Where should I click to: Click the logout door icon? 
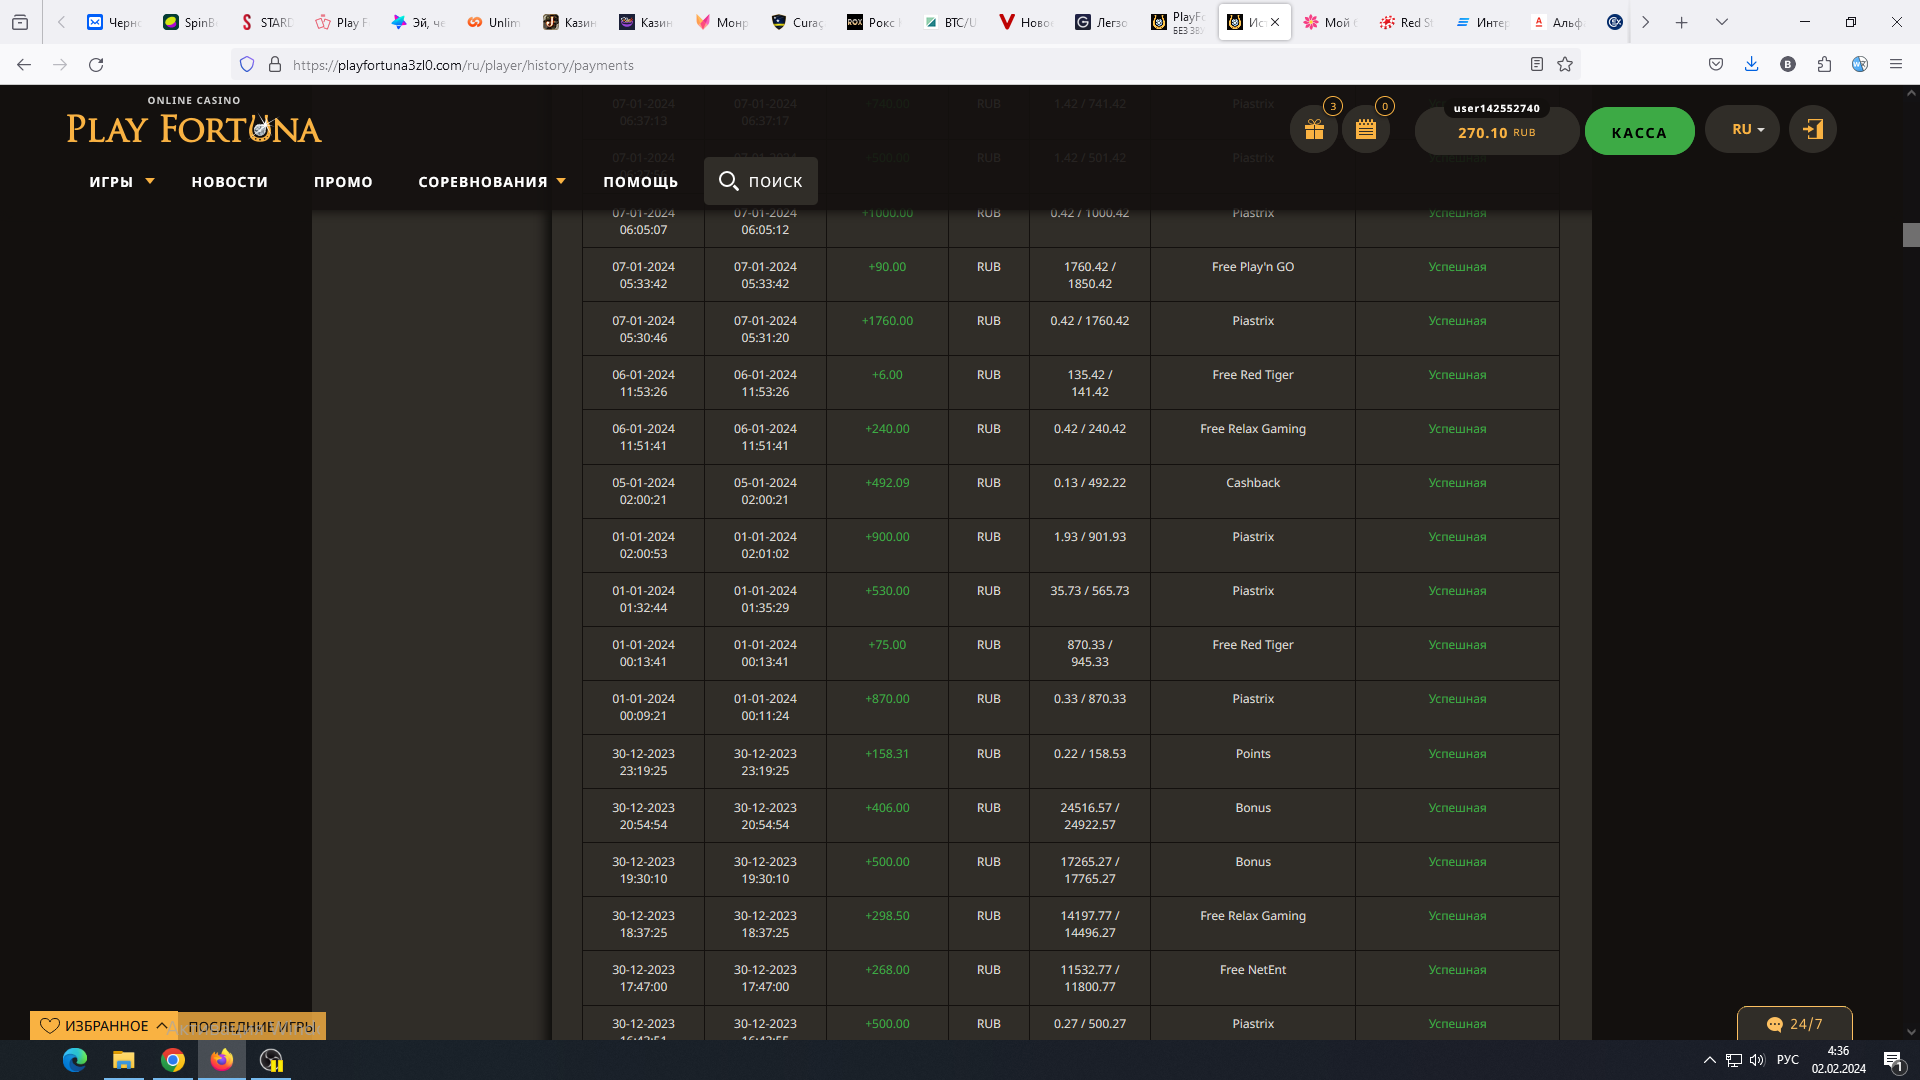click(1812, 130)
